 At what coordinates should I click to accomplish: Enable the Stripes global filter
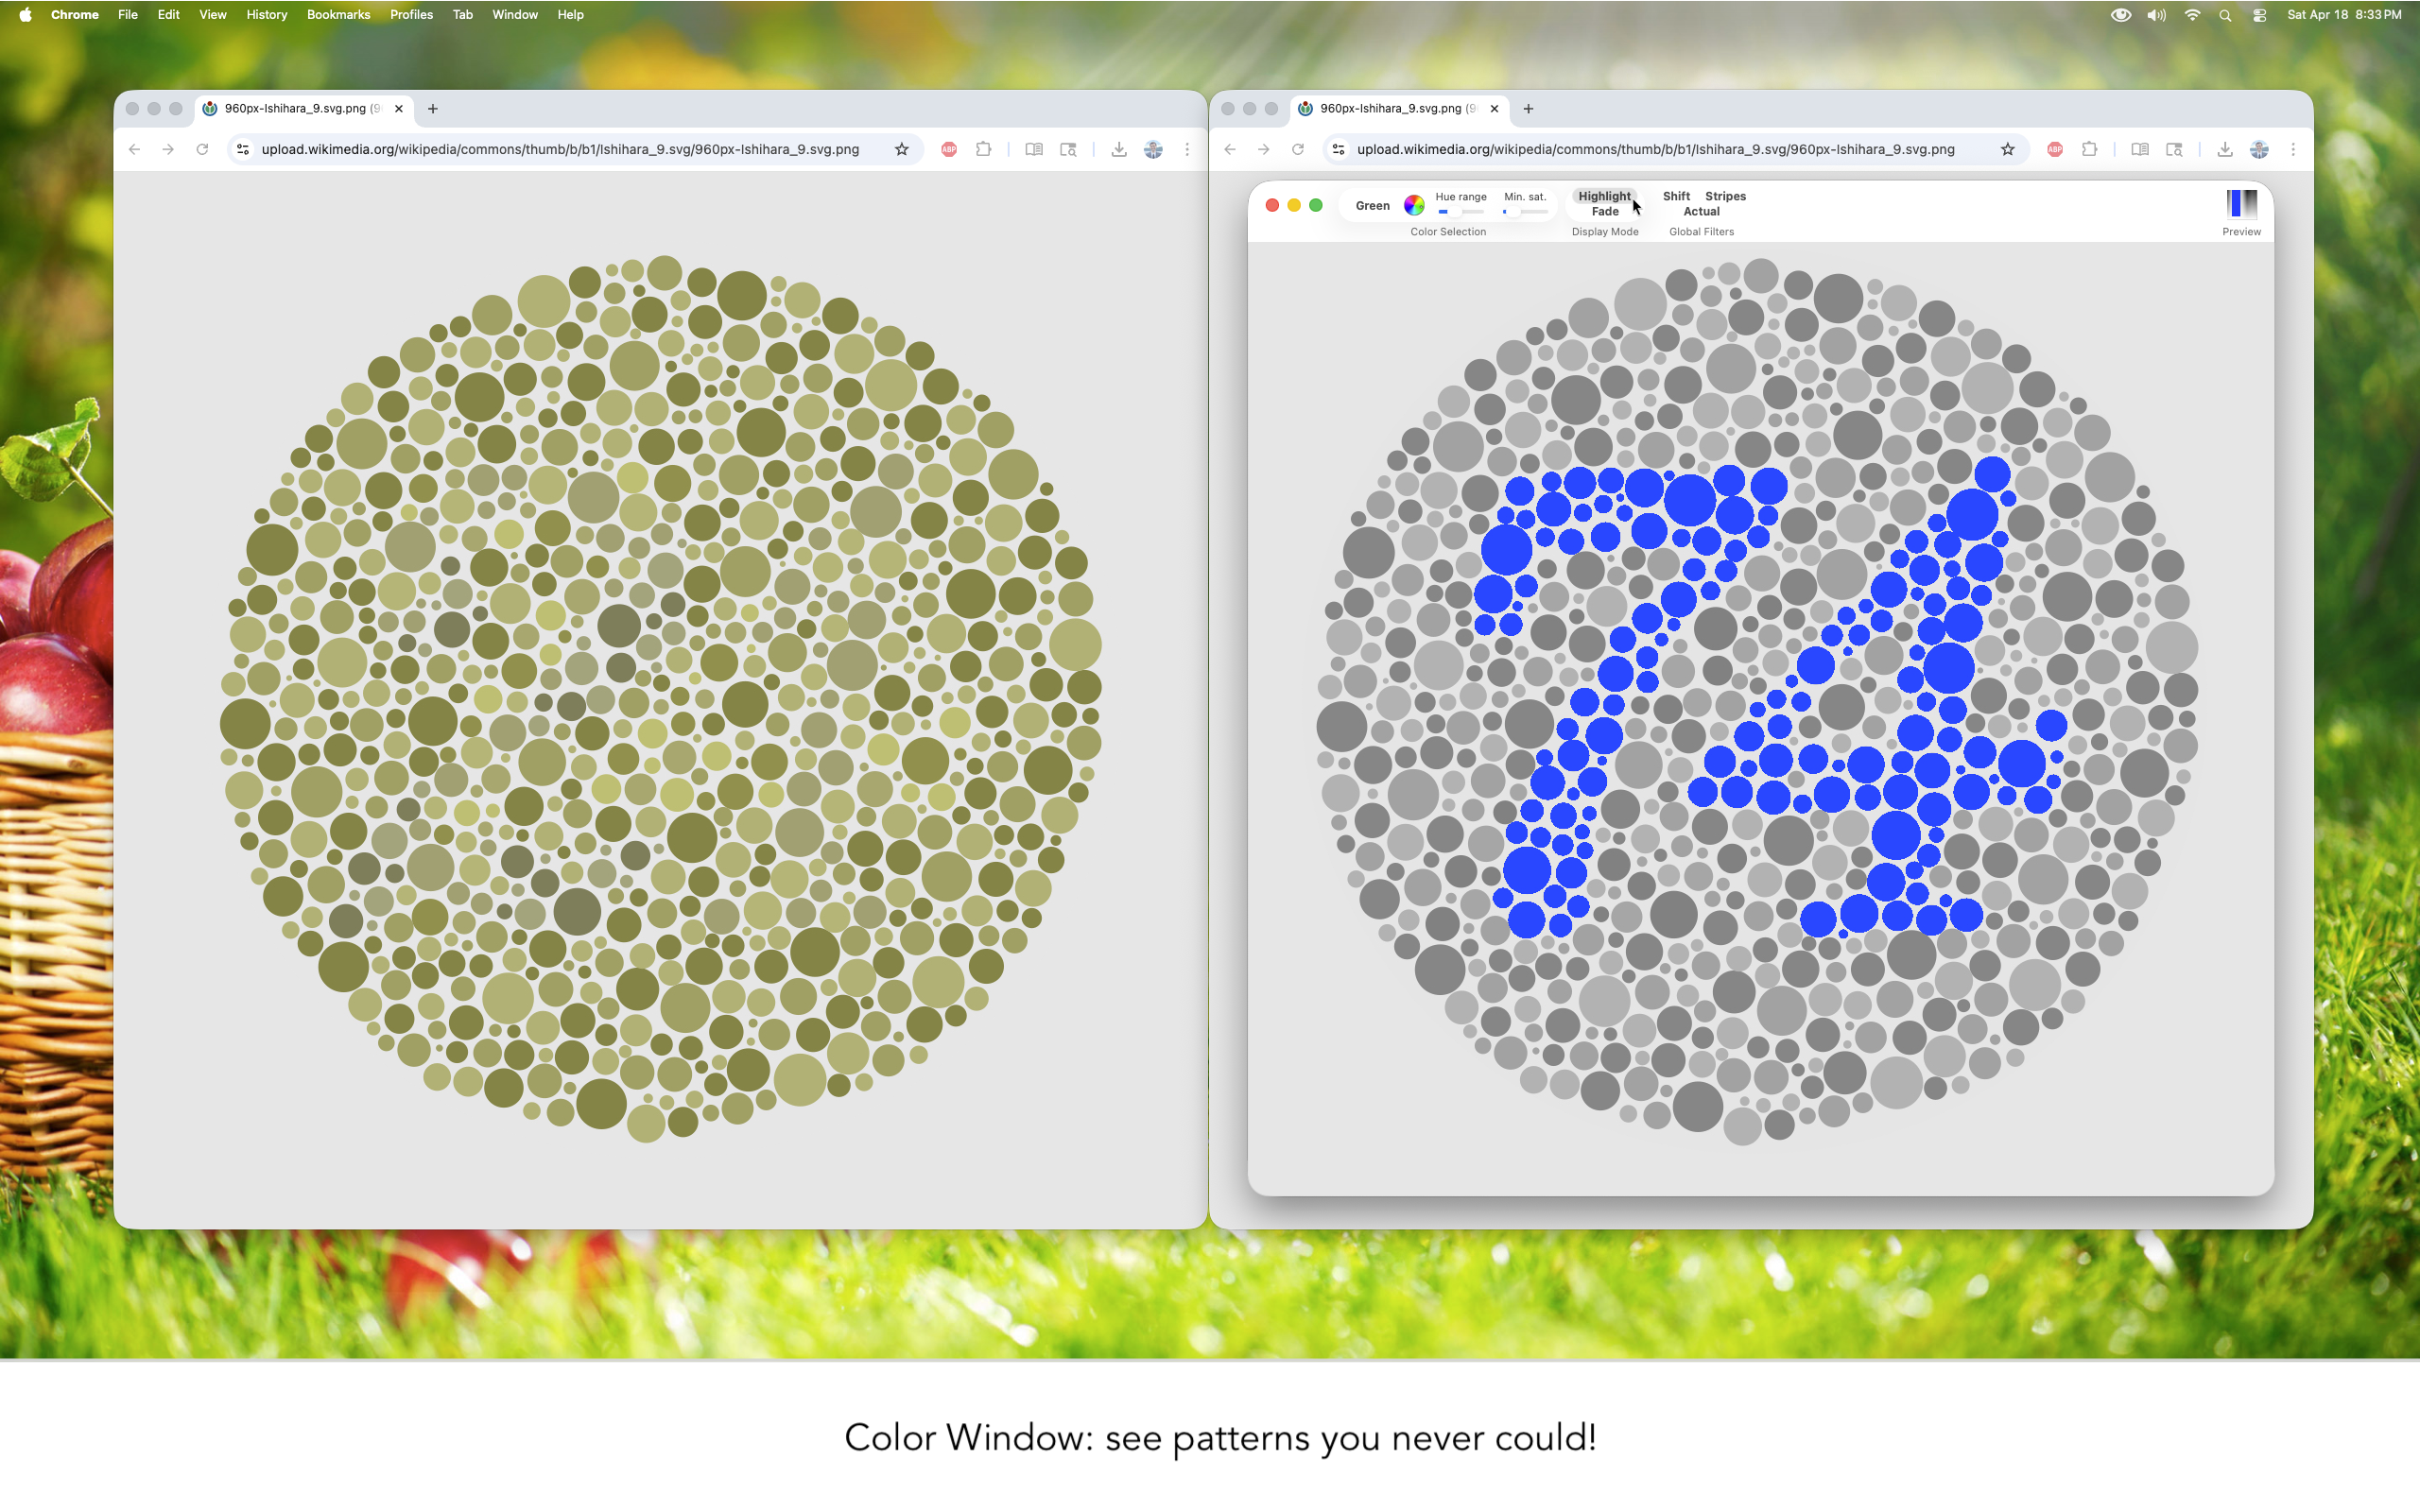click(x=1725, y=196)
